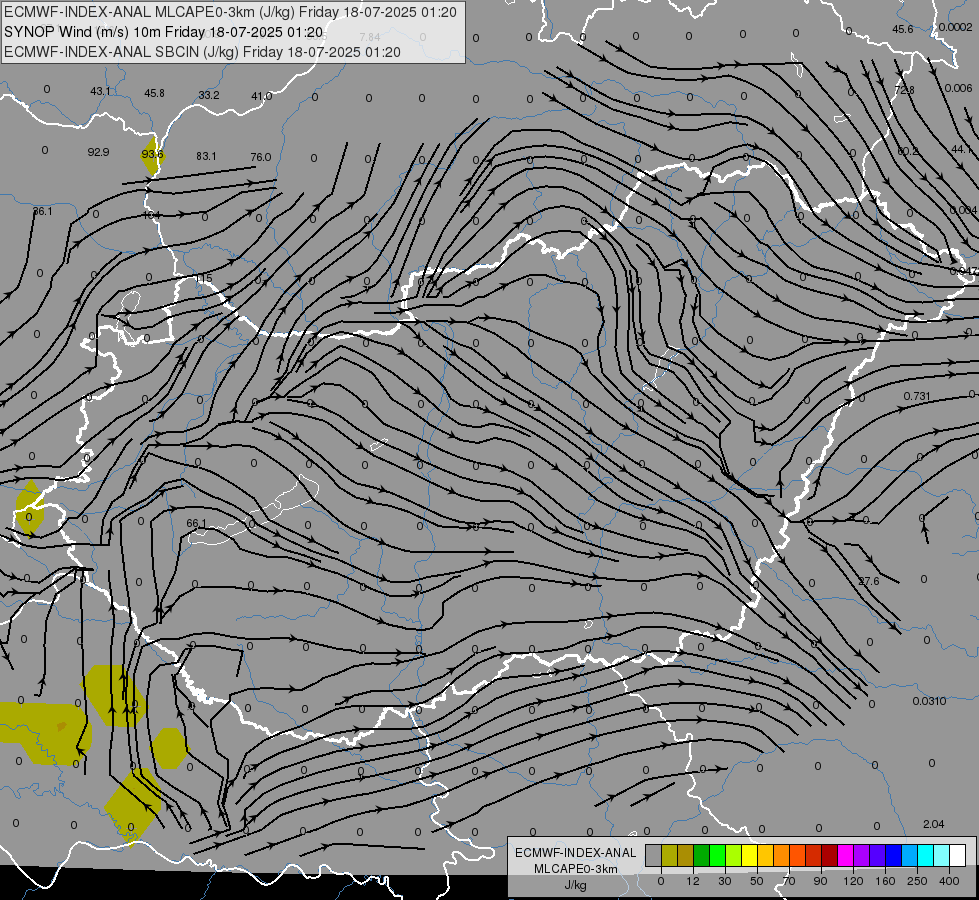Select the SYNOP Wind (m/s) 10m header line
This screenshot has height=900, width=979.
164,32
